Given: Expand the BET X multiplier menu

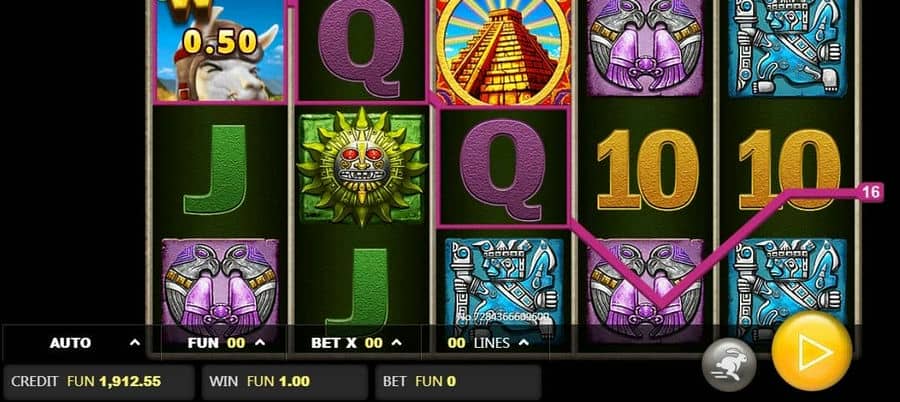Looking at the screenshot, I should pos(356,343).
